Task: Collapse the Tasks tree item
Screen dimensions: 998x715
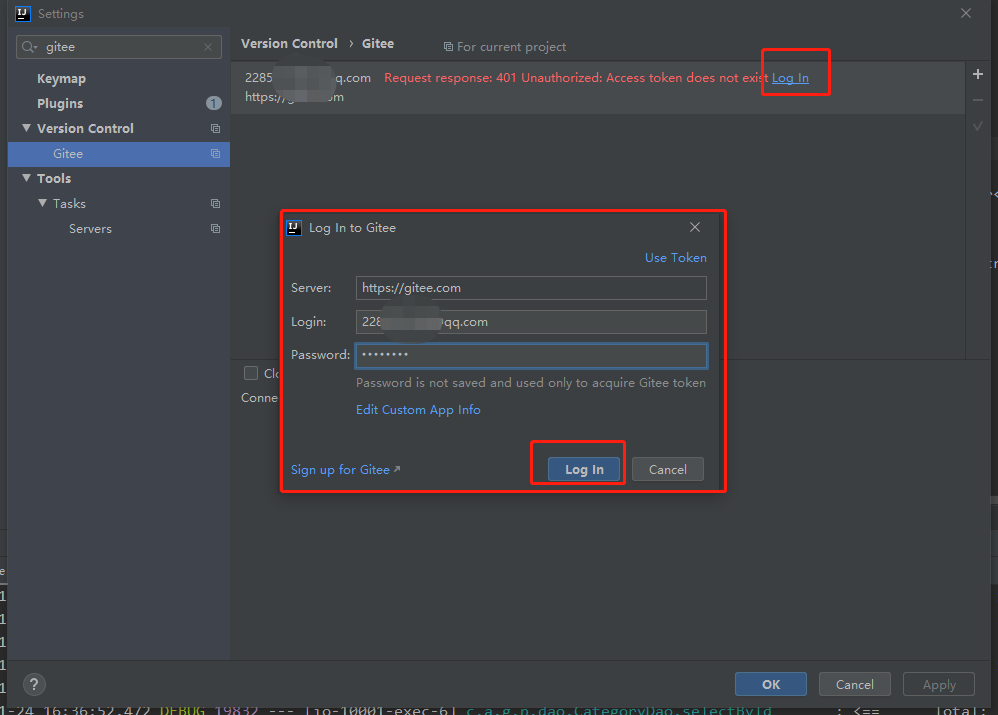Action: click(41, 203)
